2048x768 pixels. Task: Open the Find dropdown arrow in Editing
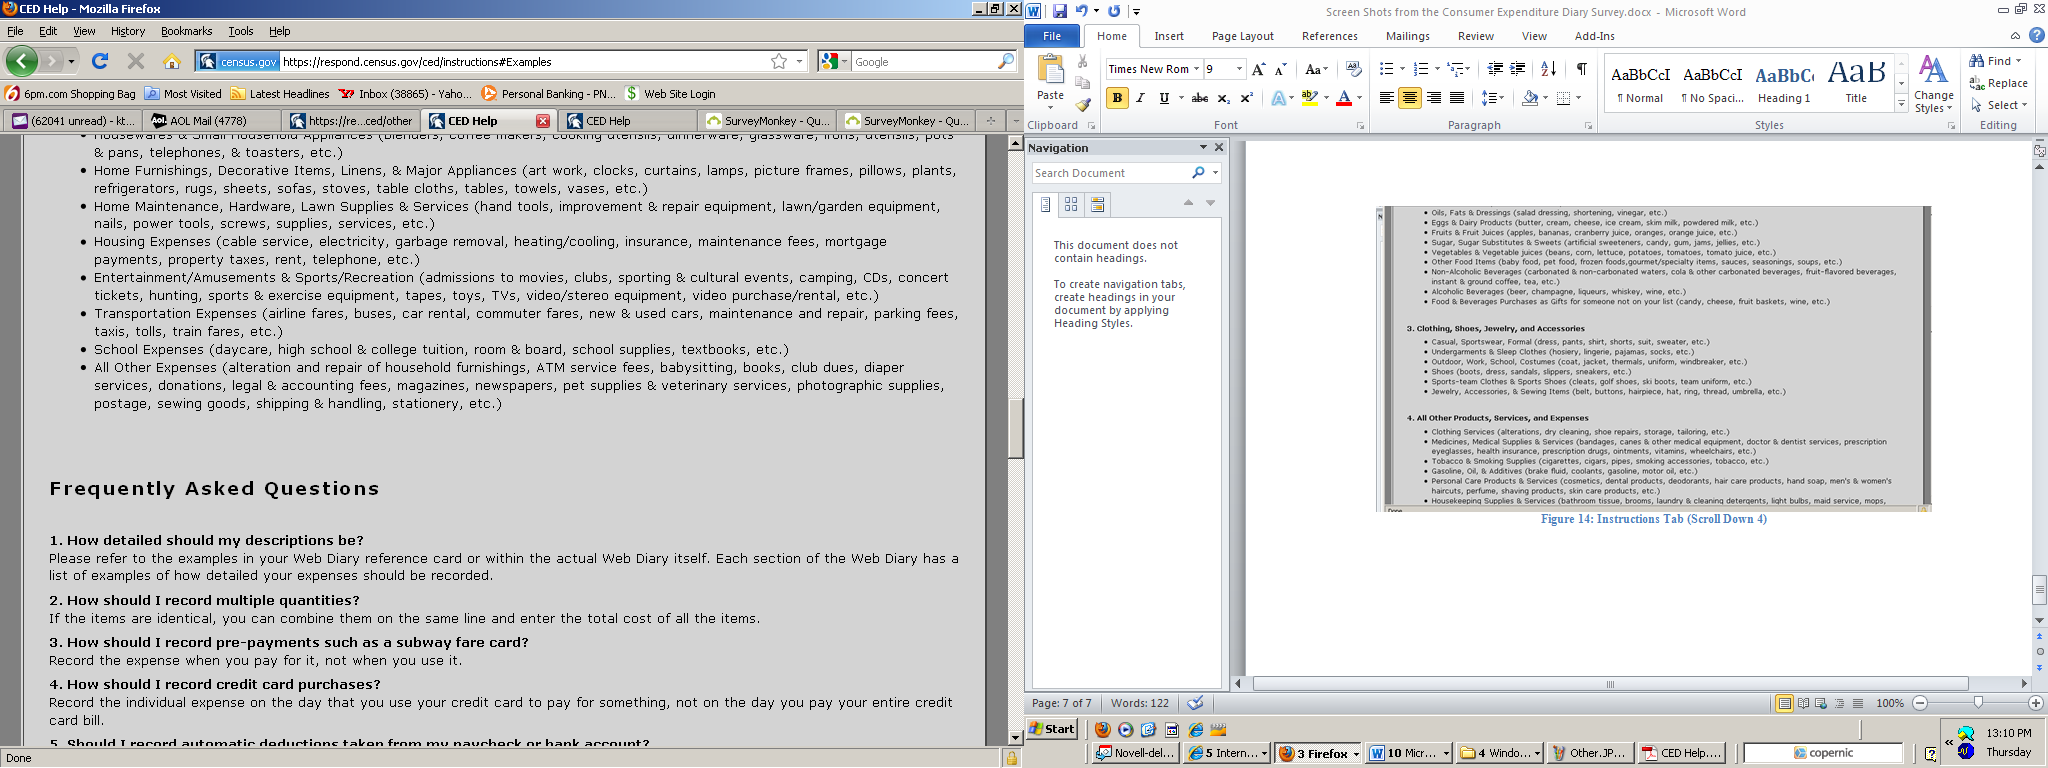tap(2019, 61)
